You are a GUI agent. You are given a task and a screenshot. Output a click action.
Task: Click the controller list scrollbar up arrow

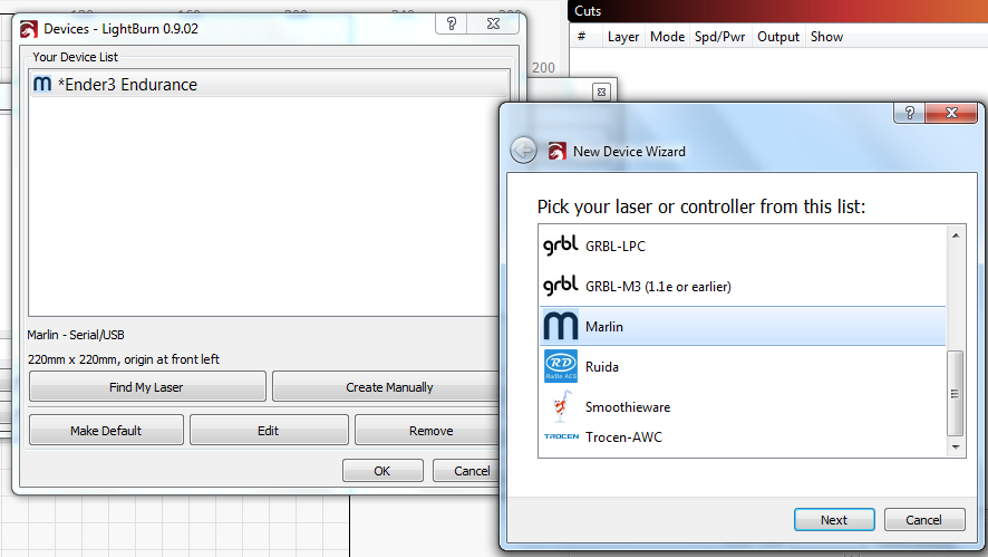pos(956,236)
